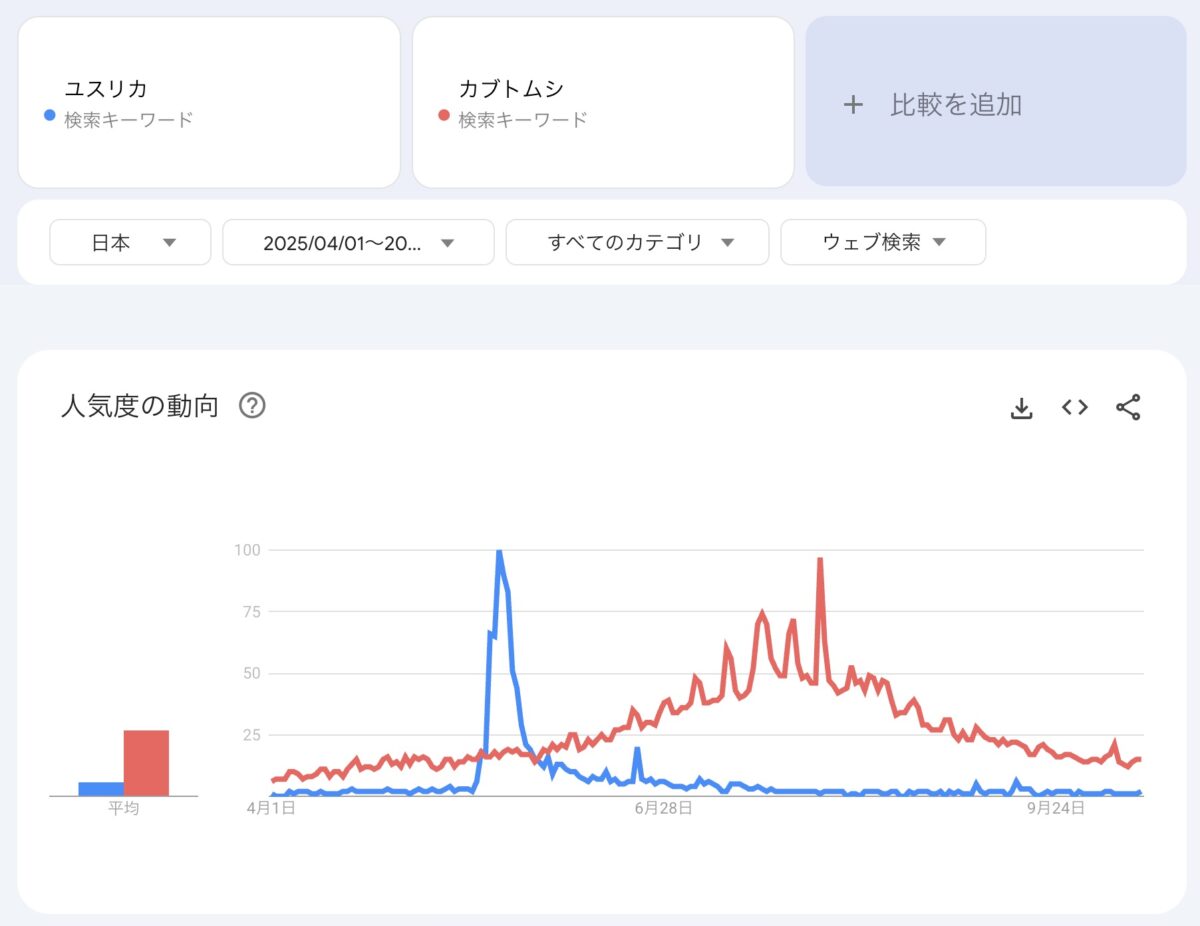Edit the ユスリカ search term
1200x926 pixels.
tap(106, 89)
